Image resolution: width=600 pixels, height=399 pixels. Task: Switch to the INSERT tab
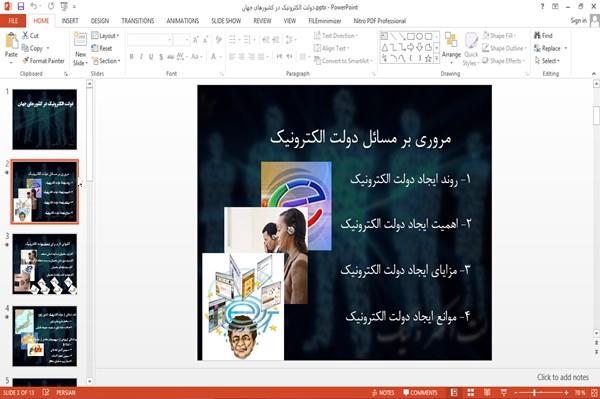click(70, 21)
